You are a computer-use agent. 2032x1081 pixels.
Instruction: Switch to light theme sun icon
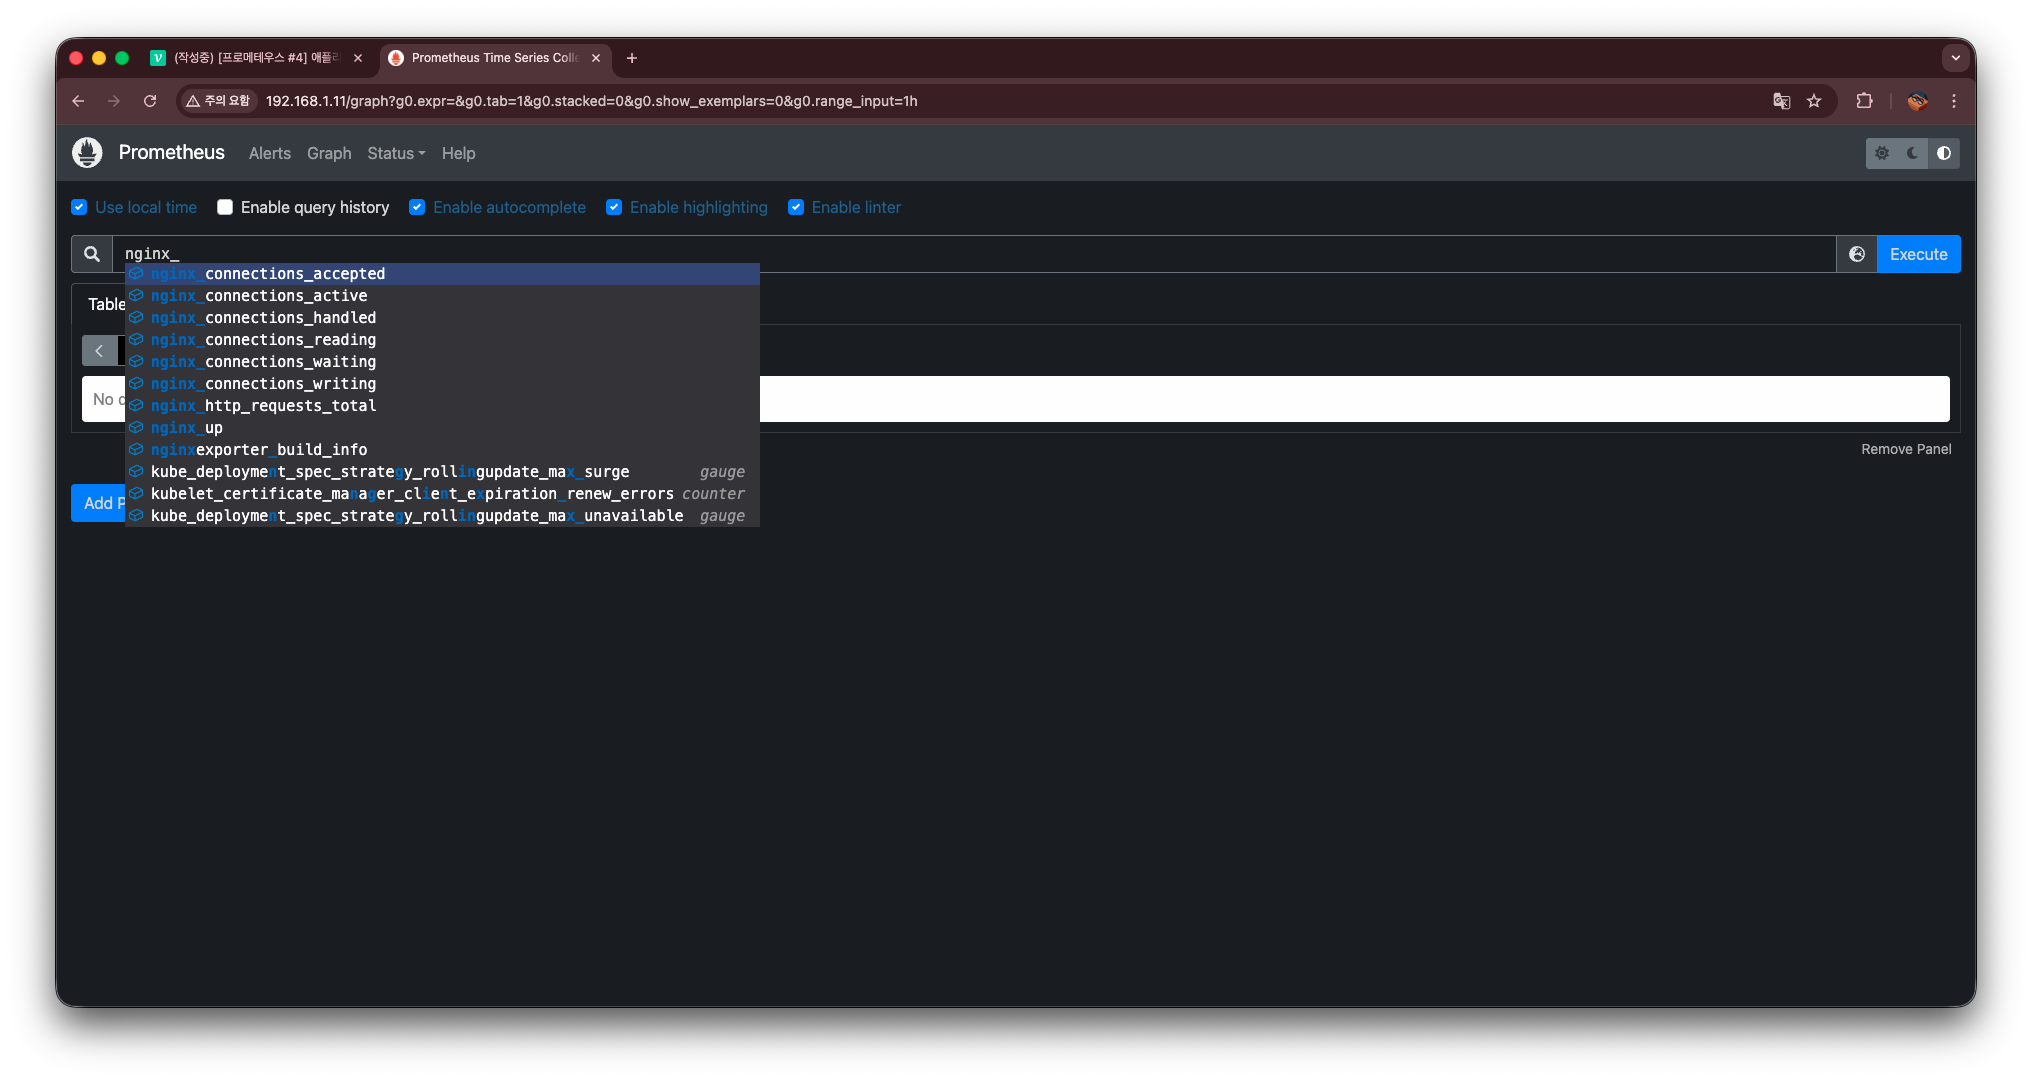pyautogui.click(x=1882, y=153)
